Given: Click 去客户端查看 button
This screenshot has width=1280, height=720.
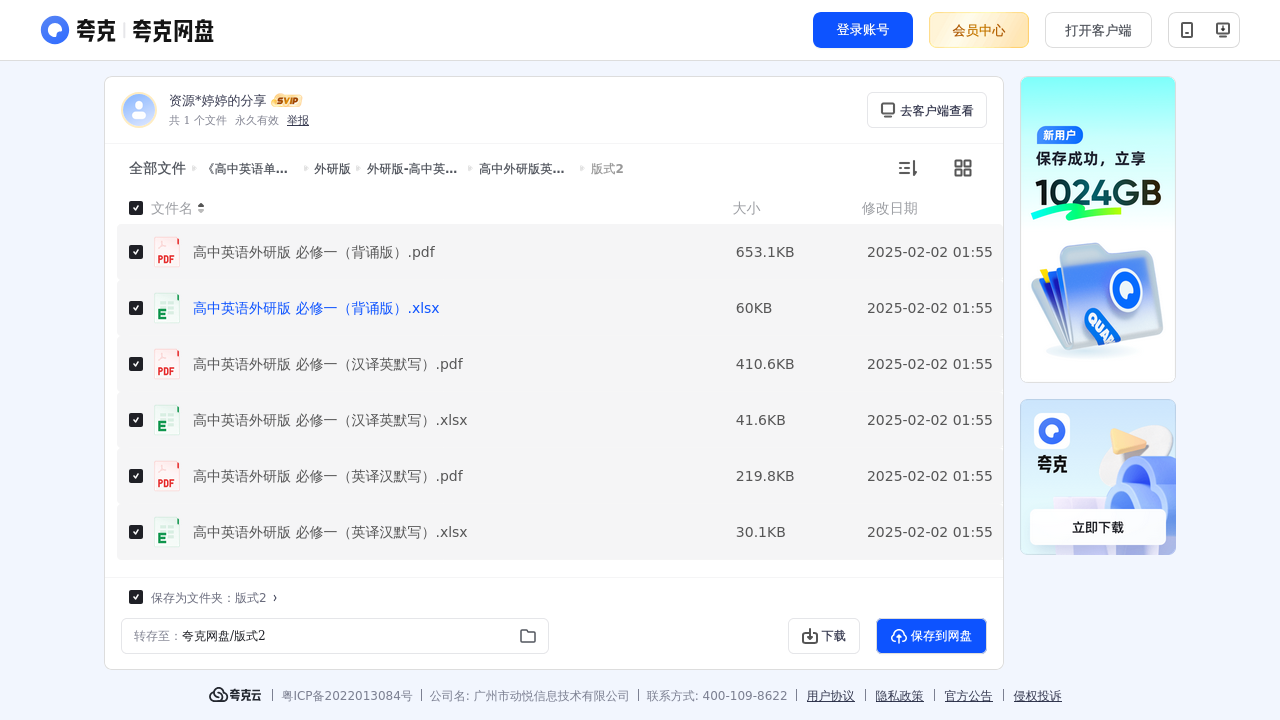Looking at the screenshot, I should click(927, 110).
